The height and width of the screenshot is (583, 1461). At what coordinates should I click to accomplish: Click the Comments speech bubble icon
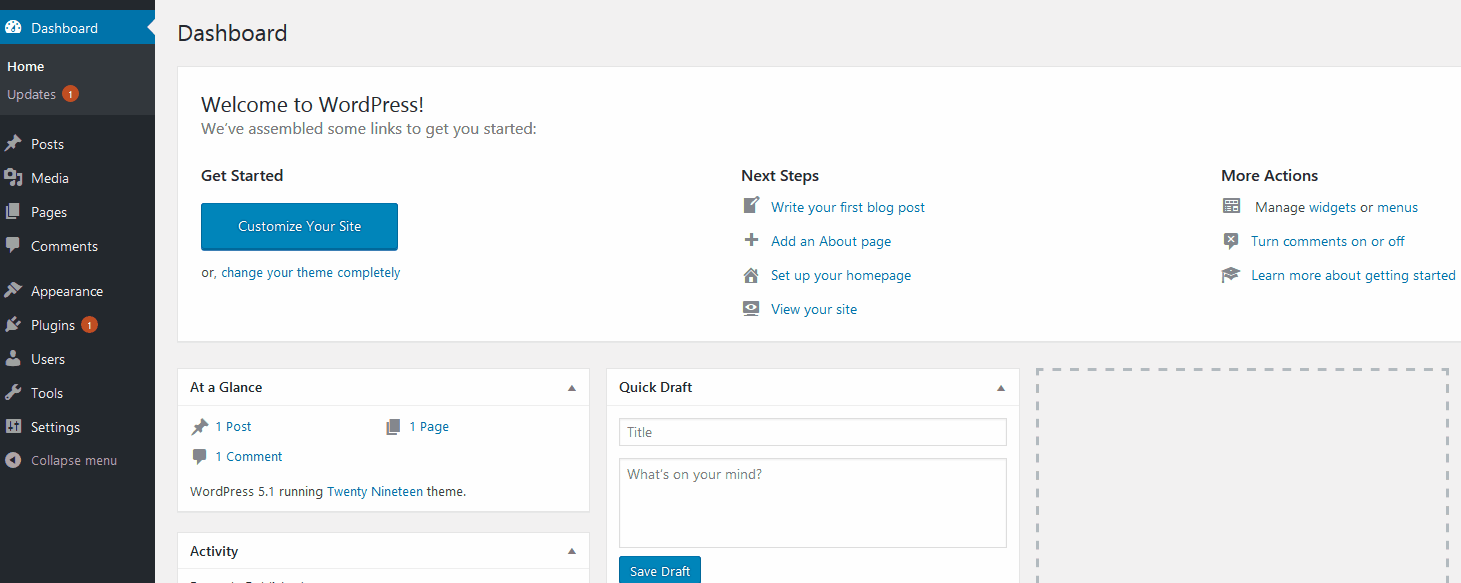click(13, 246)
